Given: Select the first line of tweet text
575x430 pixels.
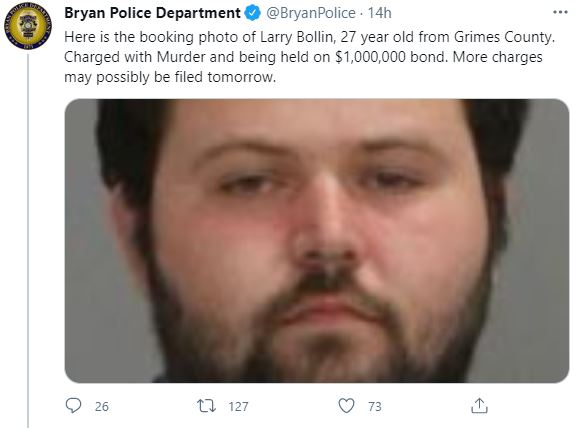Looking at the screenshot, I should (310, 37).
